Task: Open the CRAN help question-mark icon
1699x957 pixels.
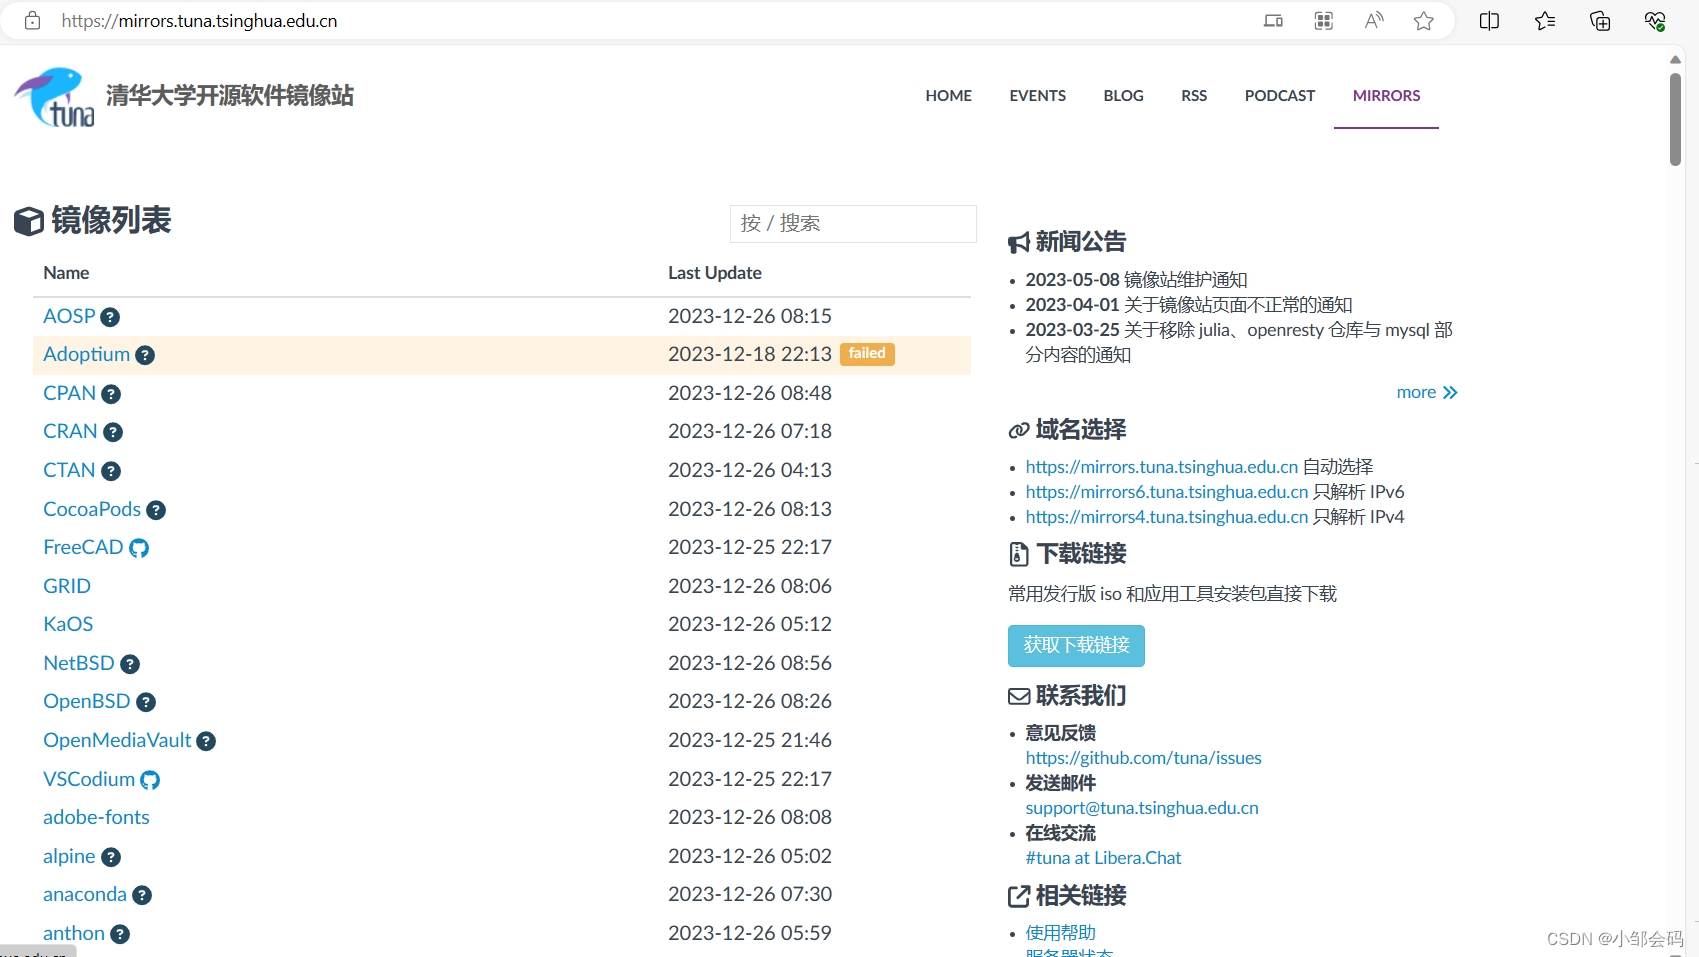Action: [x=113, y=432]
